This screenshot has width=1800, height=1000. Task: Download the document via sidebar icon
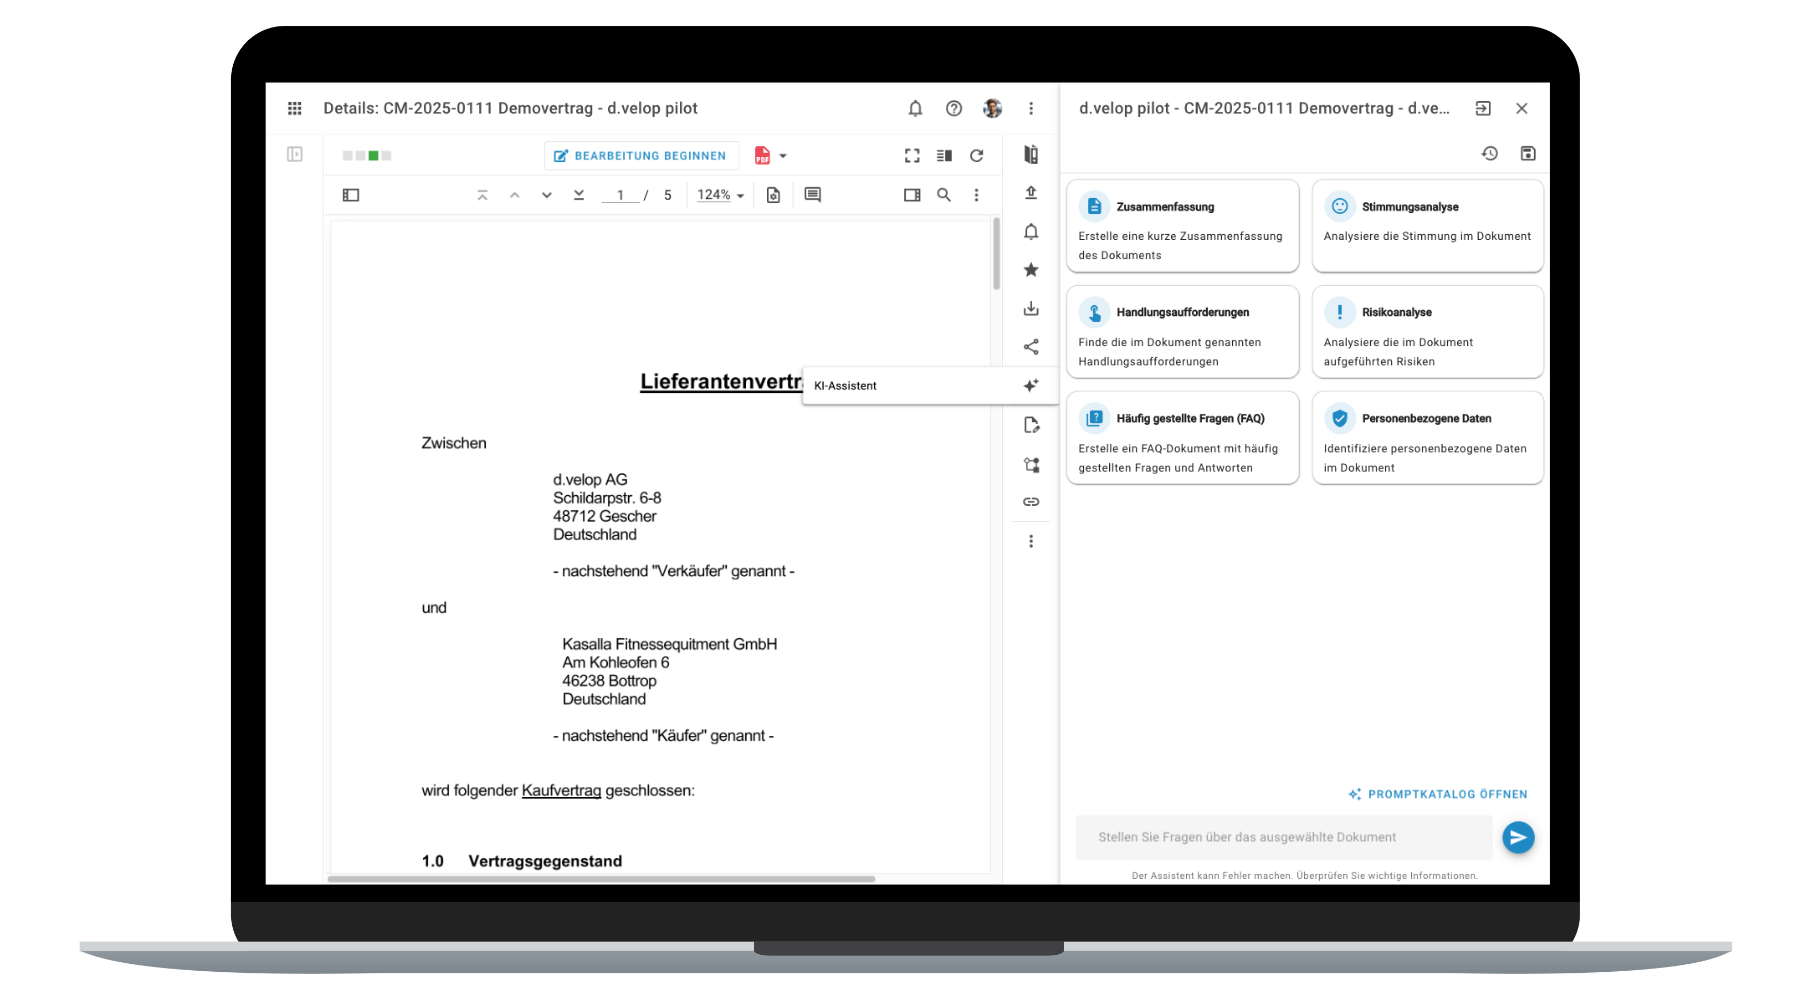(1031, 309)
